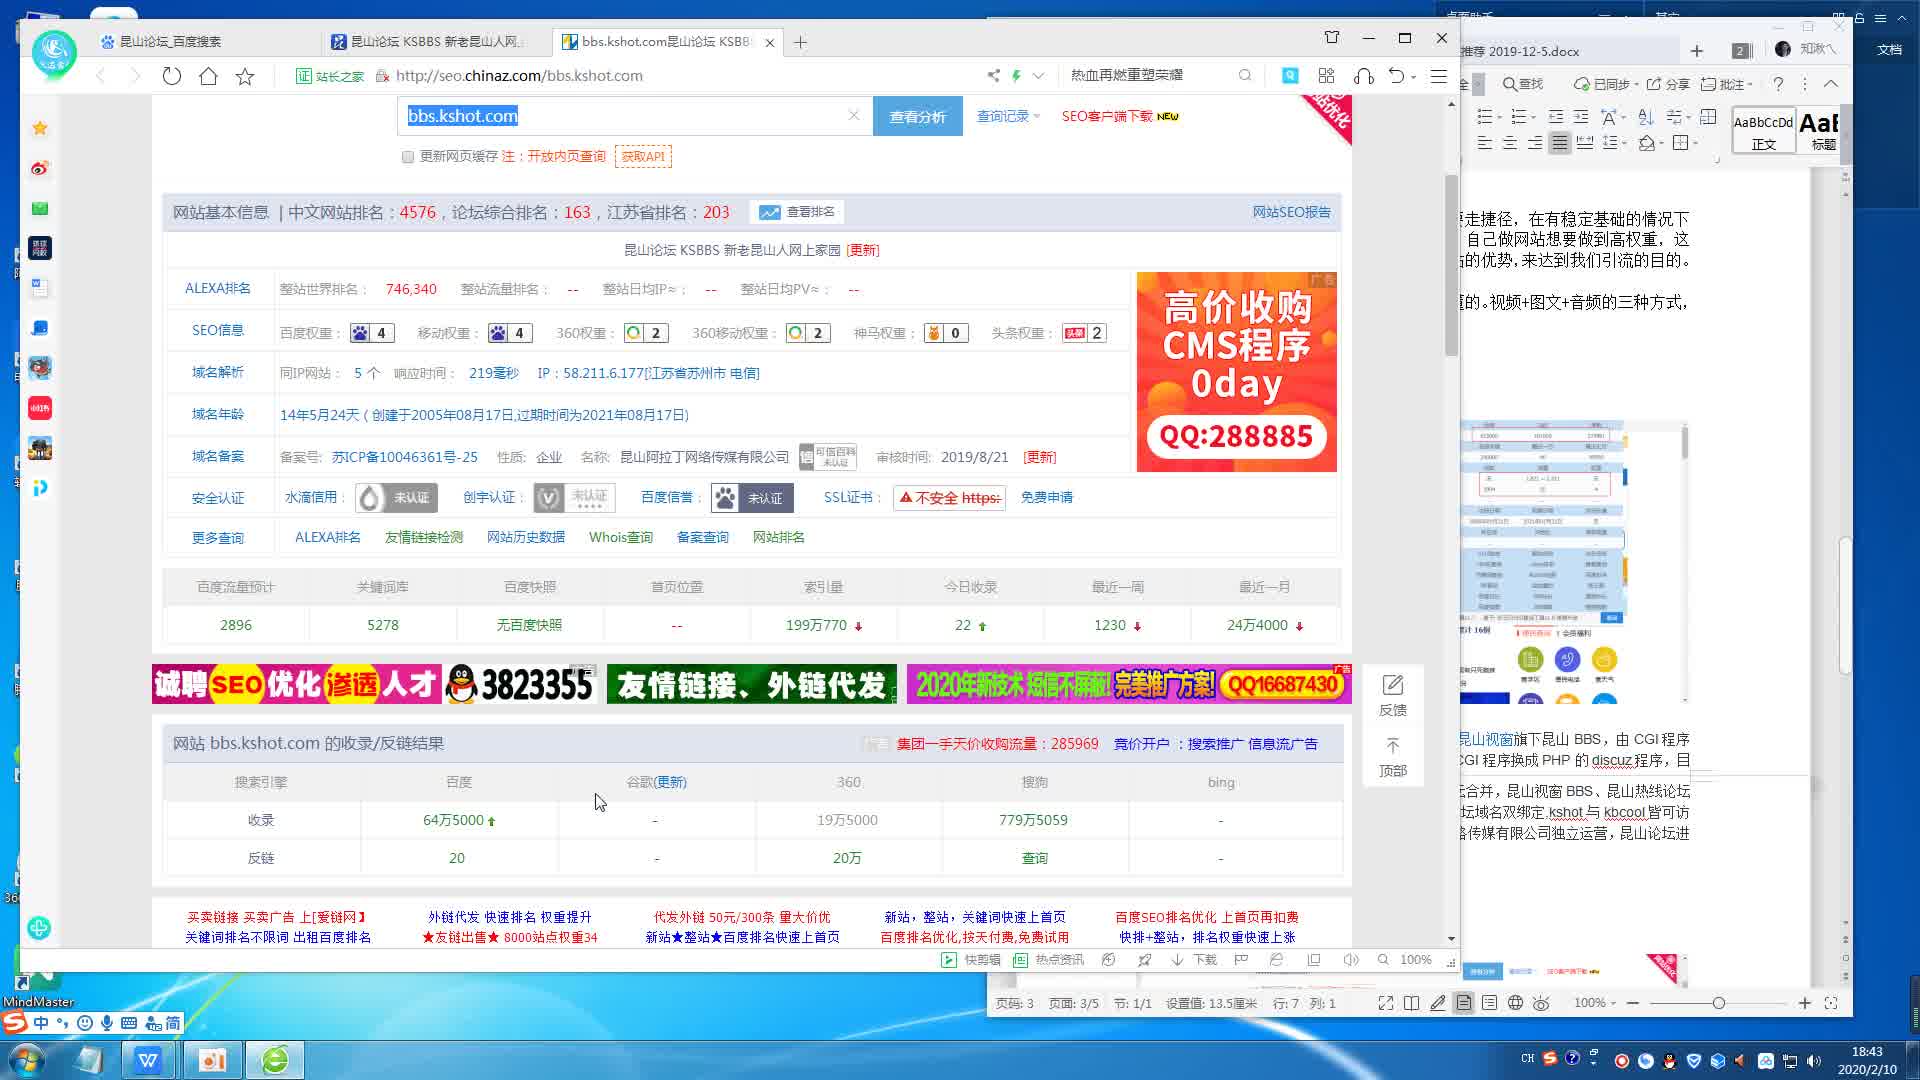Click 查看分析 button

[918, 117]
